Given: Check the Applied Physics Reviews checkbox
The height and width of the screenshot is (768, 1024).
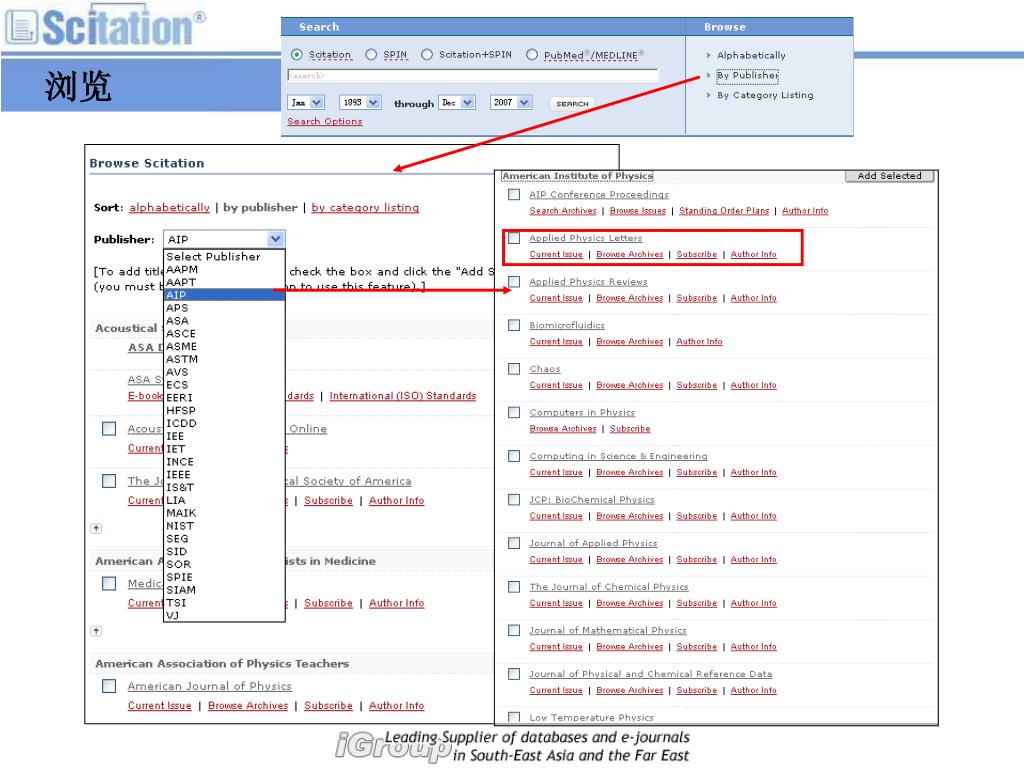Looking at the screenshot, I should 514,281.
